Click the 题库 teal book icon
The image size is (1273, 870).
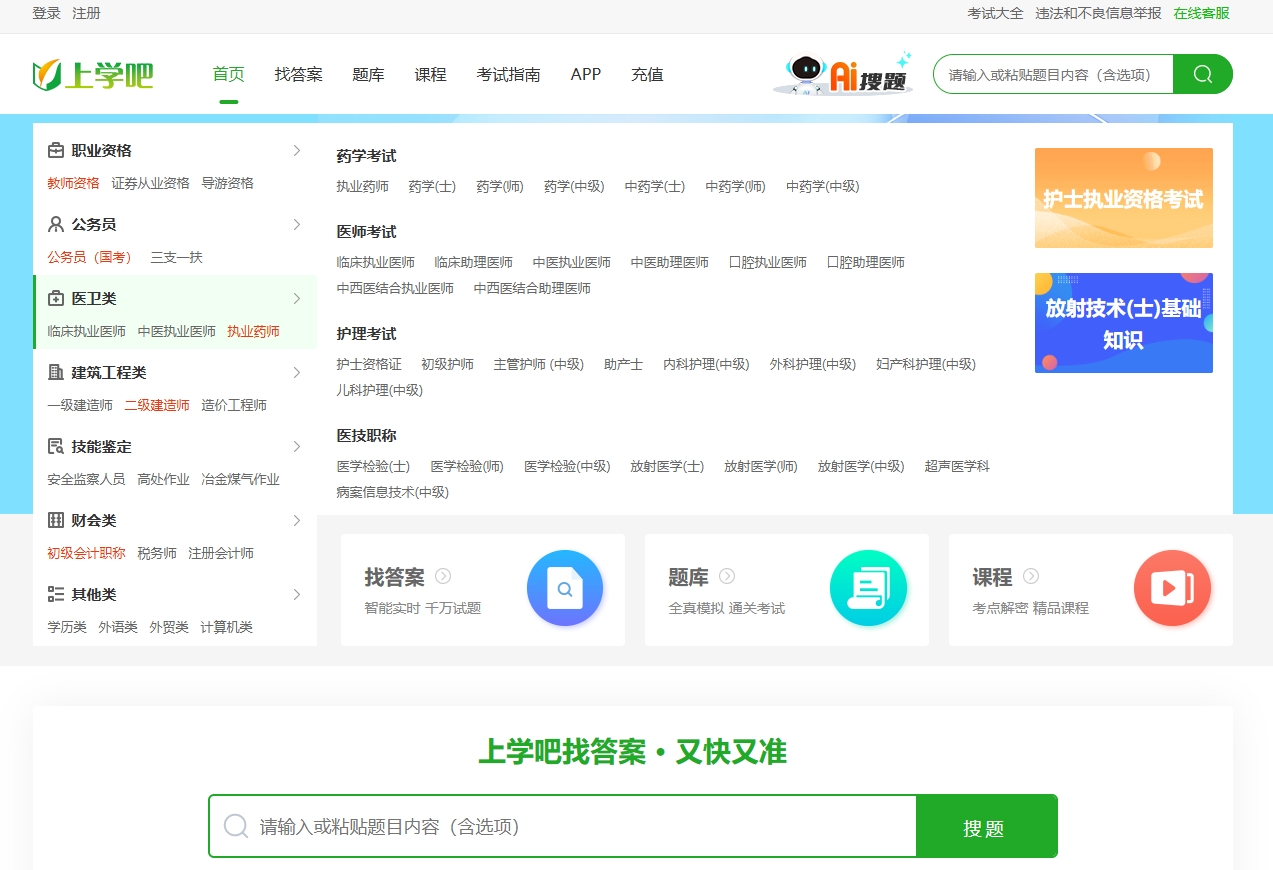tap(868, 589)
